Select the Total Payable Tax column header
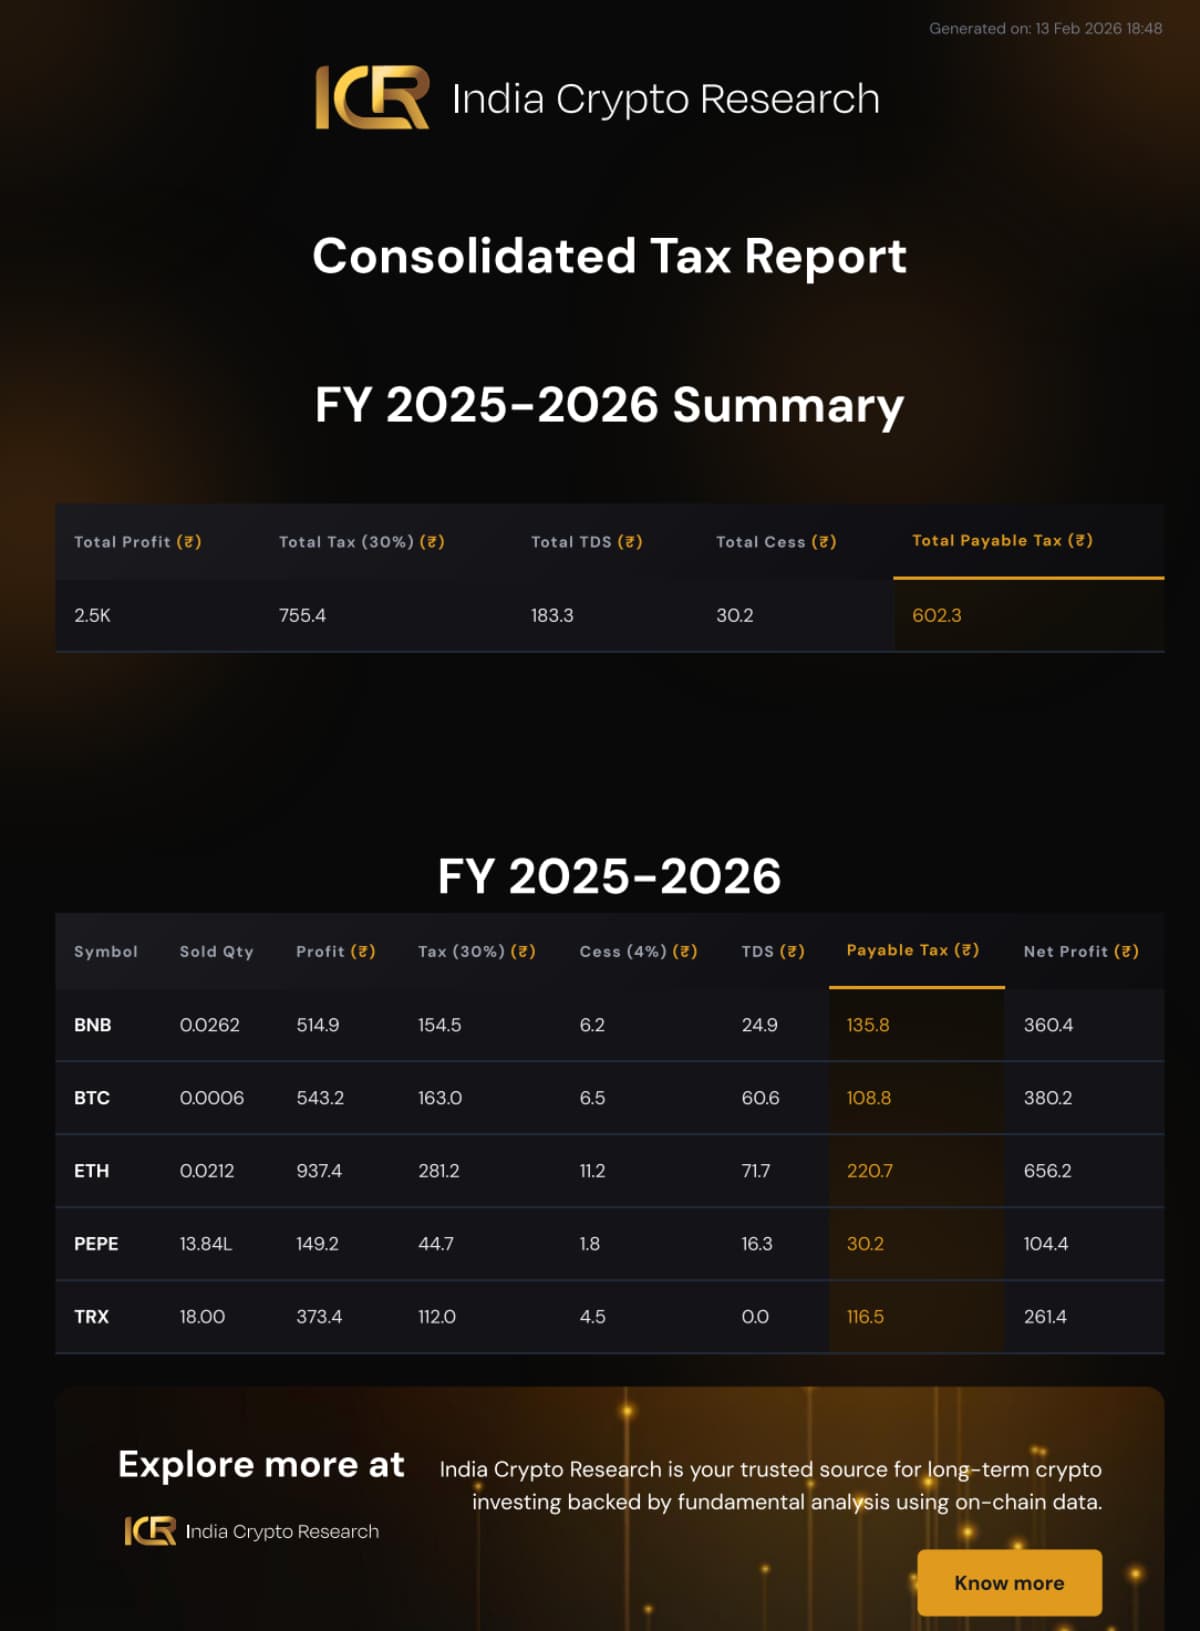Image resolution: width=1200 pixels, height=1631 pixels. pyautogui.click(x=1002, y=541)
